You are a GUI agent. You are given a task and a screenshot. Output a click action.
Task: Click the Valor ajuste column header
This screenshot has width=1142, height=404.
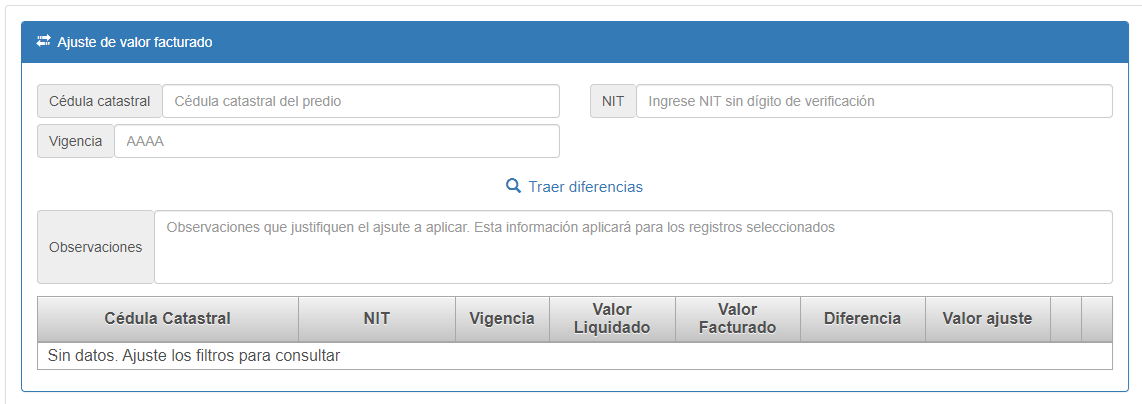point(987,319)
